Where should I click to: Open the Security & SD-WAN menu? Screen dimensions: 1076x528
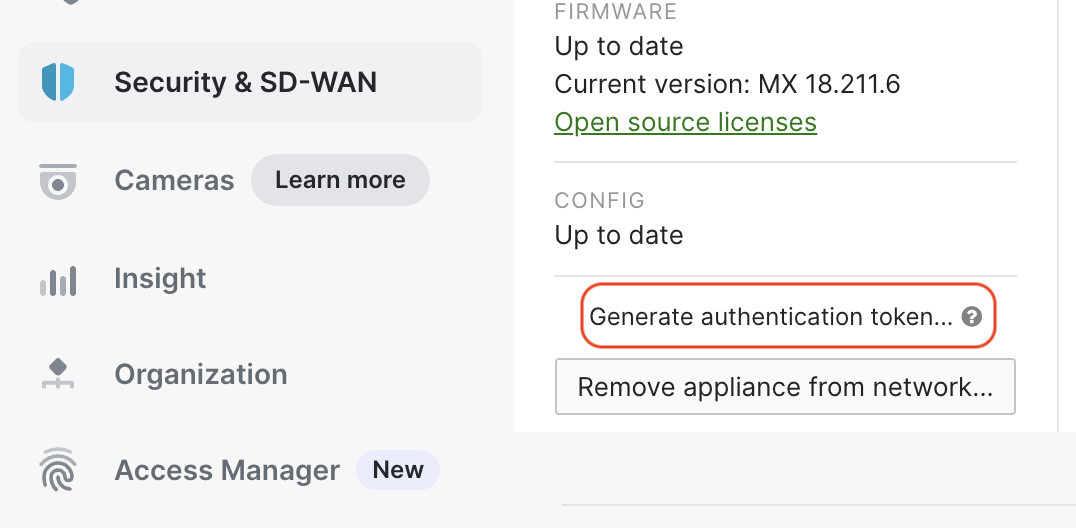(x=250, y=82)
